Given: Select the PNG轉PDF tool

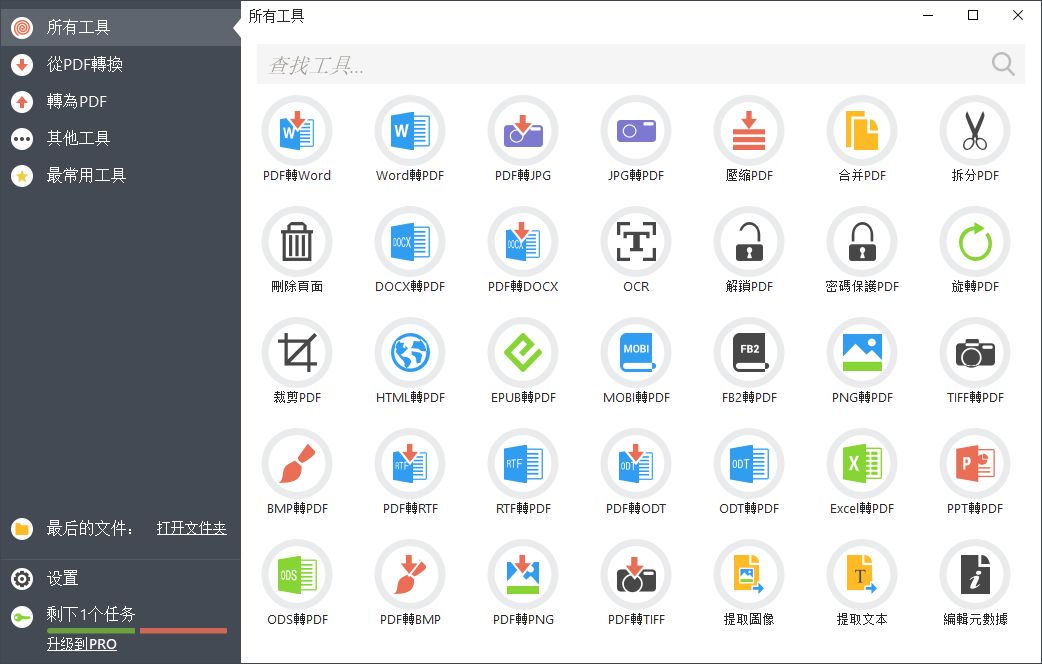Looking at the screenshot, I should (861, 353).
